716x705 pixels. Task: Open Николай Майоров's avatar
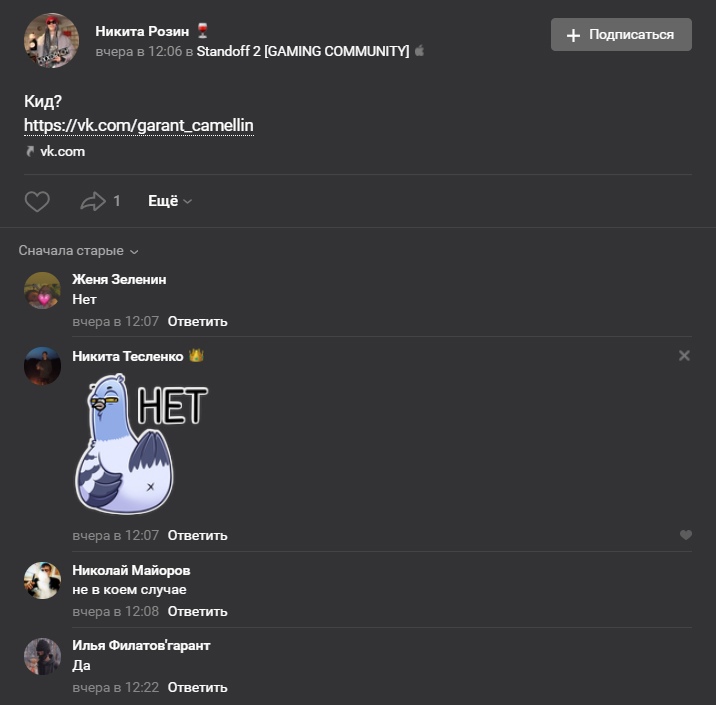[x=42, y=580]
